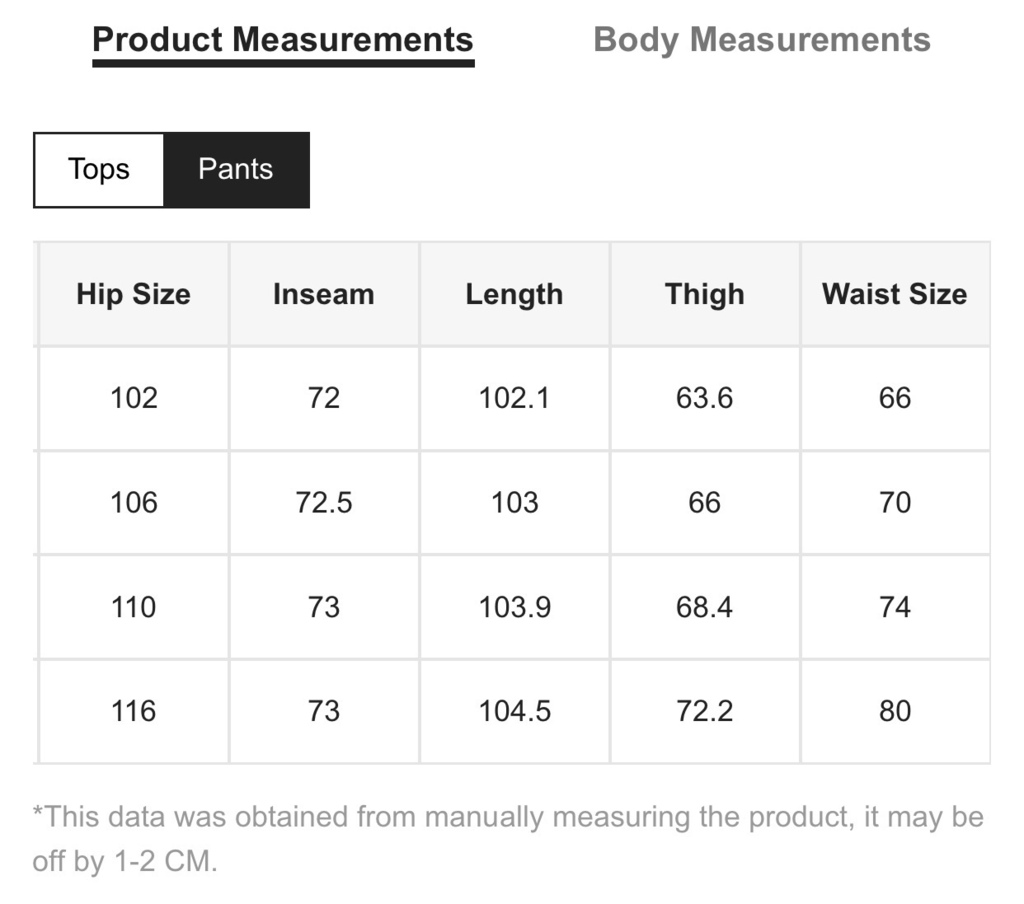Click the Inseam column header
Screen dimensions: 1024x904
(x=324, y=294)
